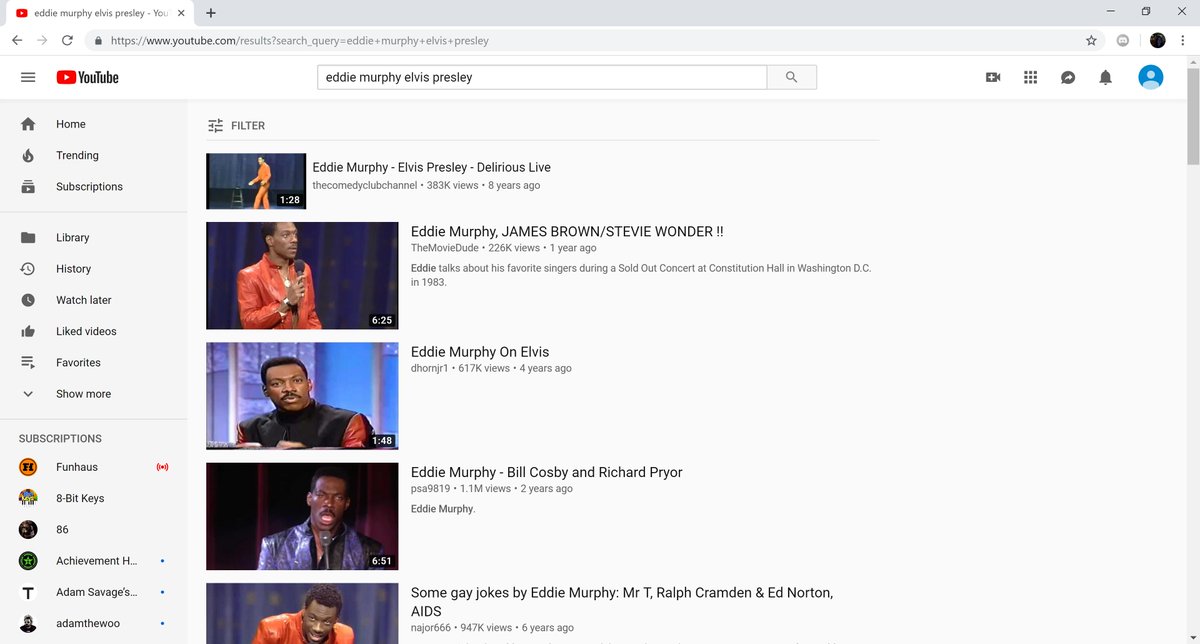Click the page vertical scrollbar
The image size is (1200, 644).
pos(1192,115)
